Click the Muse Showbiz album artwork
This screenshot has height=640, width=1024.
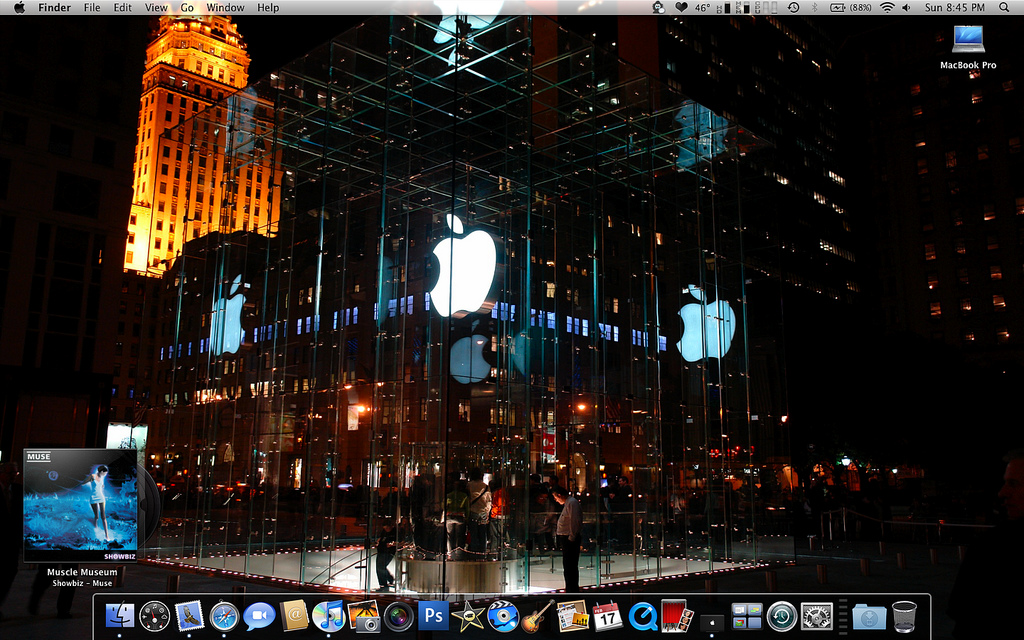click(80, 505)
